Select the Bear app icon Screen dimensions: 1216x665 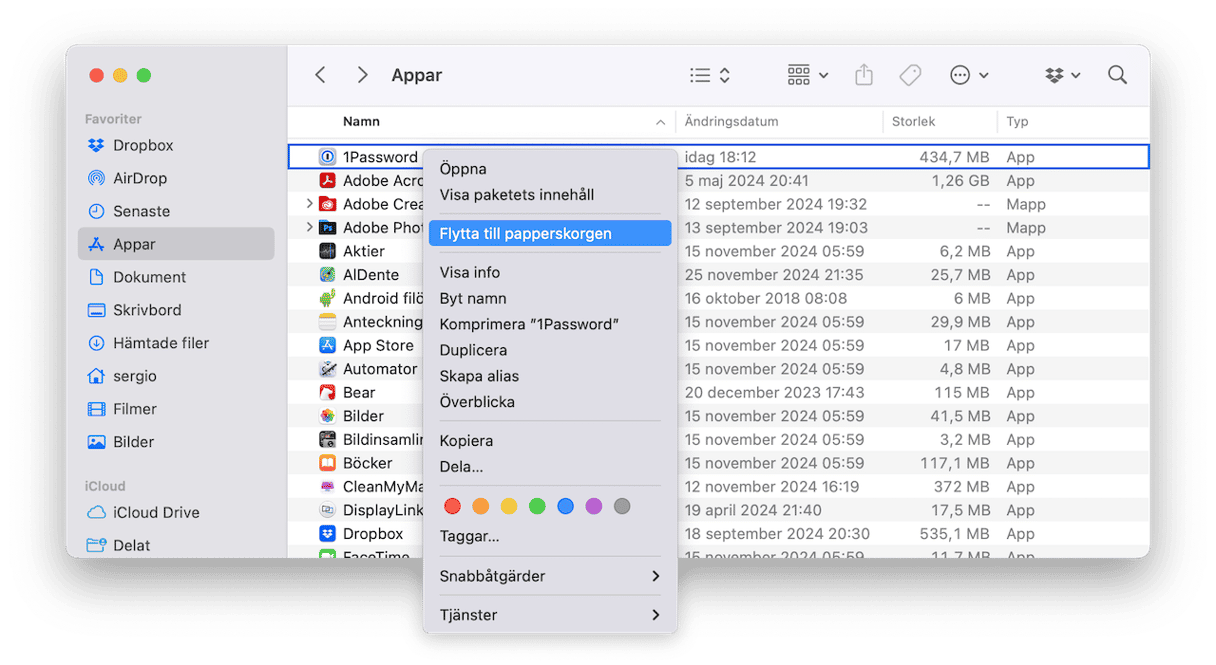pyautogui.click(x=327, y=392)
